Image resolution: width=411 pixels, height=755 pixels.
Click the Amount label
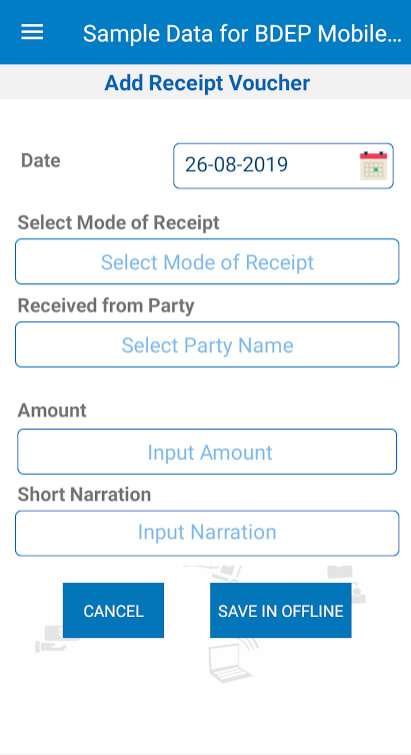(x=52, y=411)
